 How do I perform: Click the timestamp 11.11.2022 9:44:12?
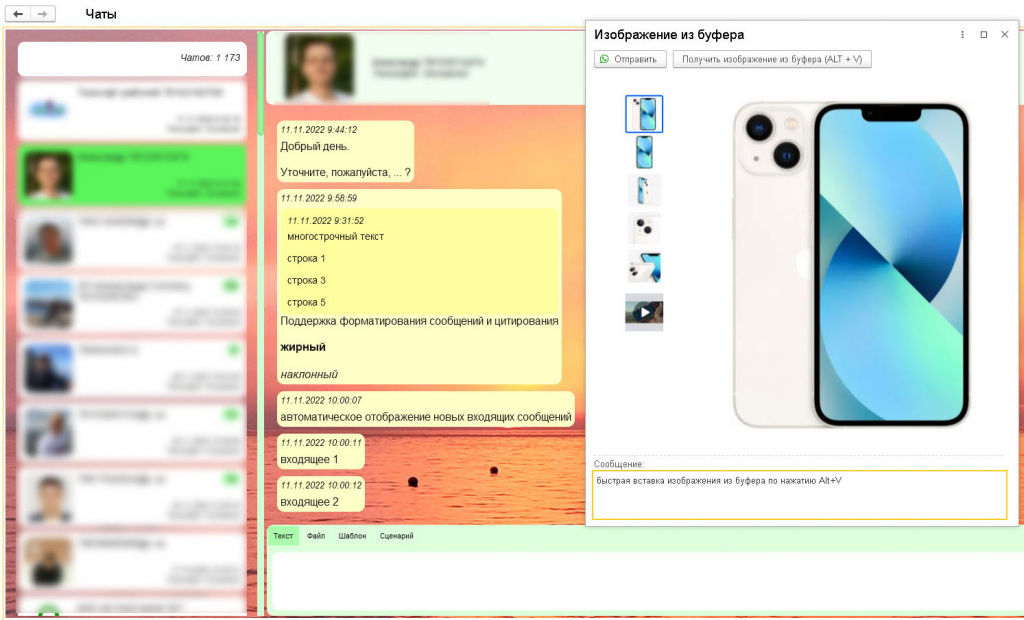pos(319,130)
